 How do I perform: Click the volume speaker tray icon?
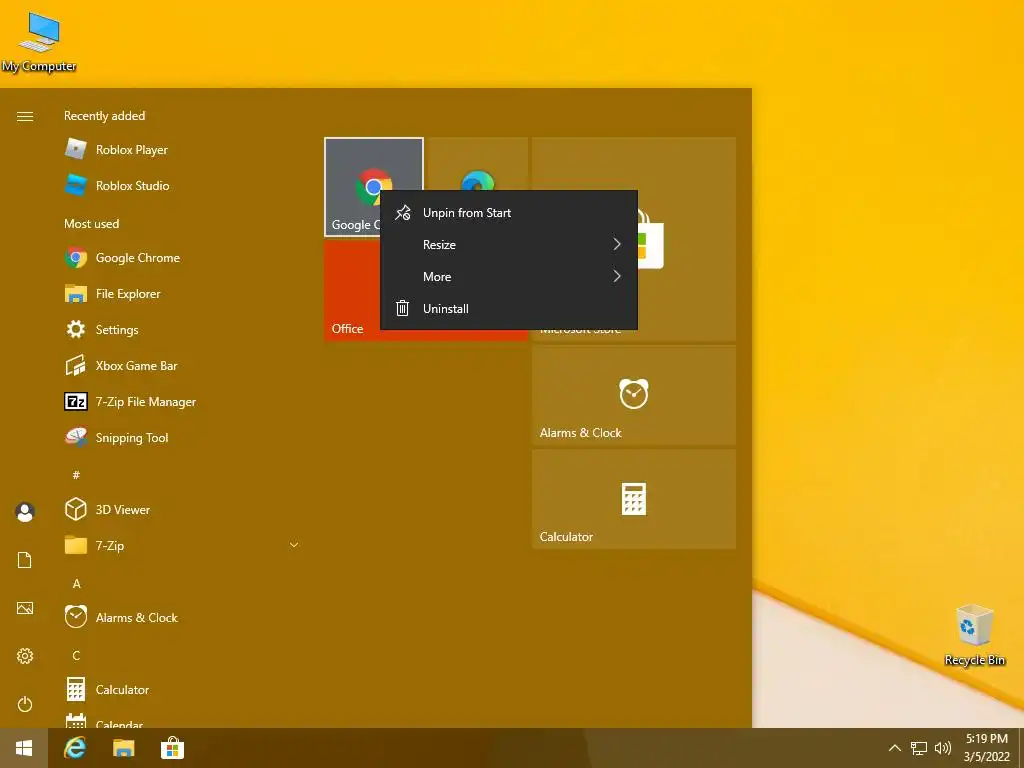(x=942, y=748)
